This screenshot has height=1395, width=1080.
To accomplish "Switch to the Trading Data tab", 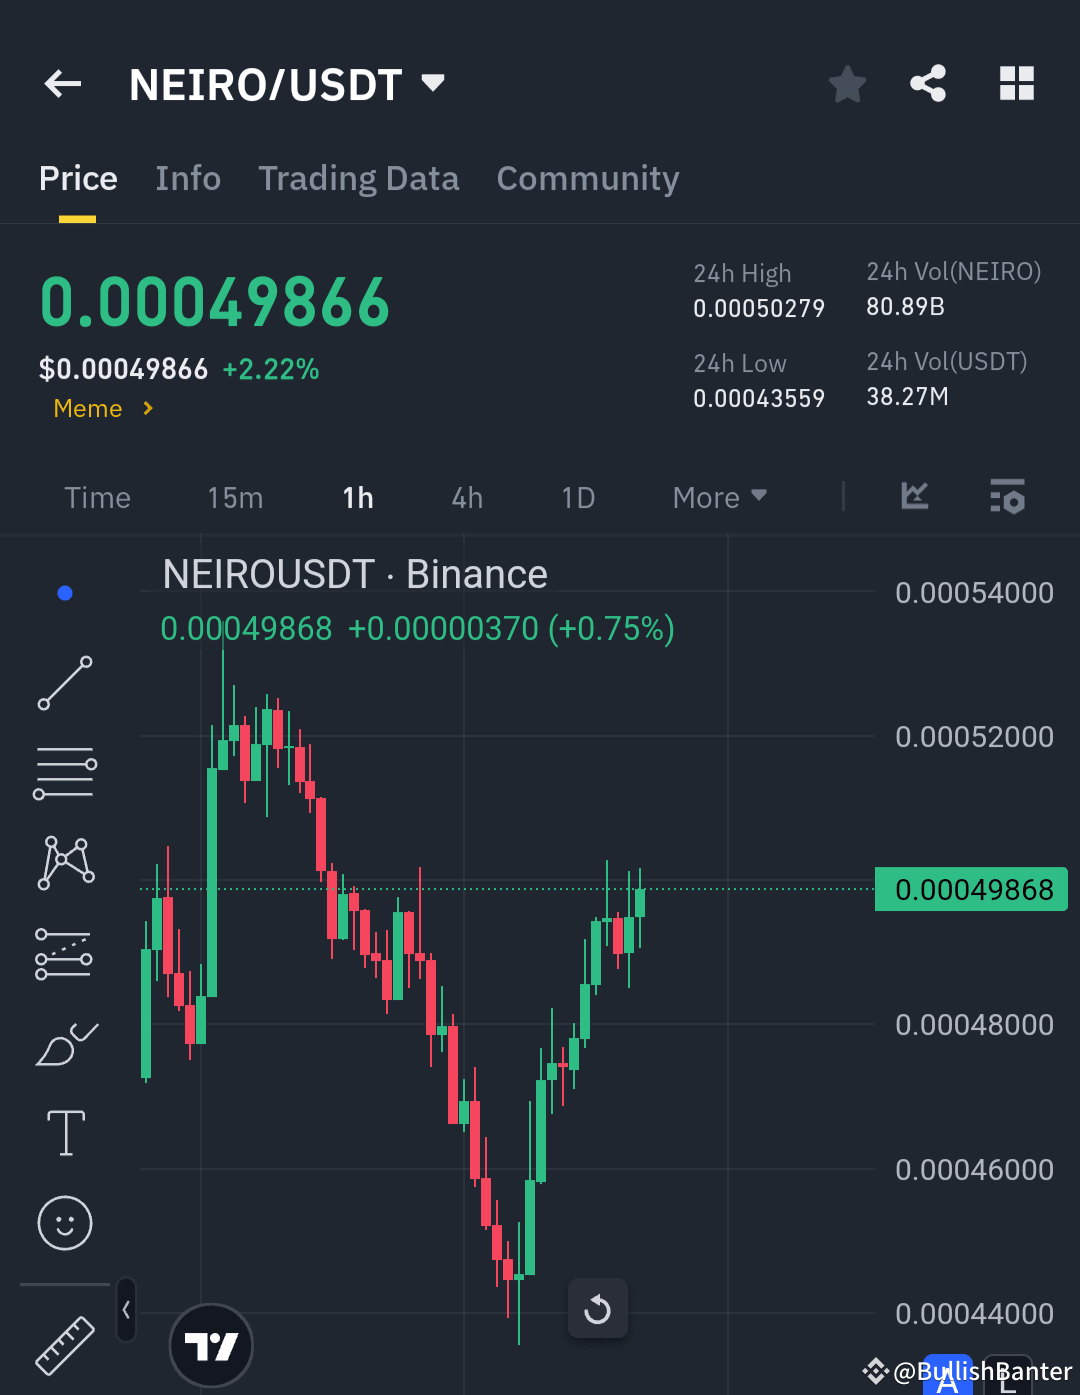I will 358,178.
